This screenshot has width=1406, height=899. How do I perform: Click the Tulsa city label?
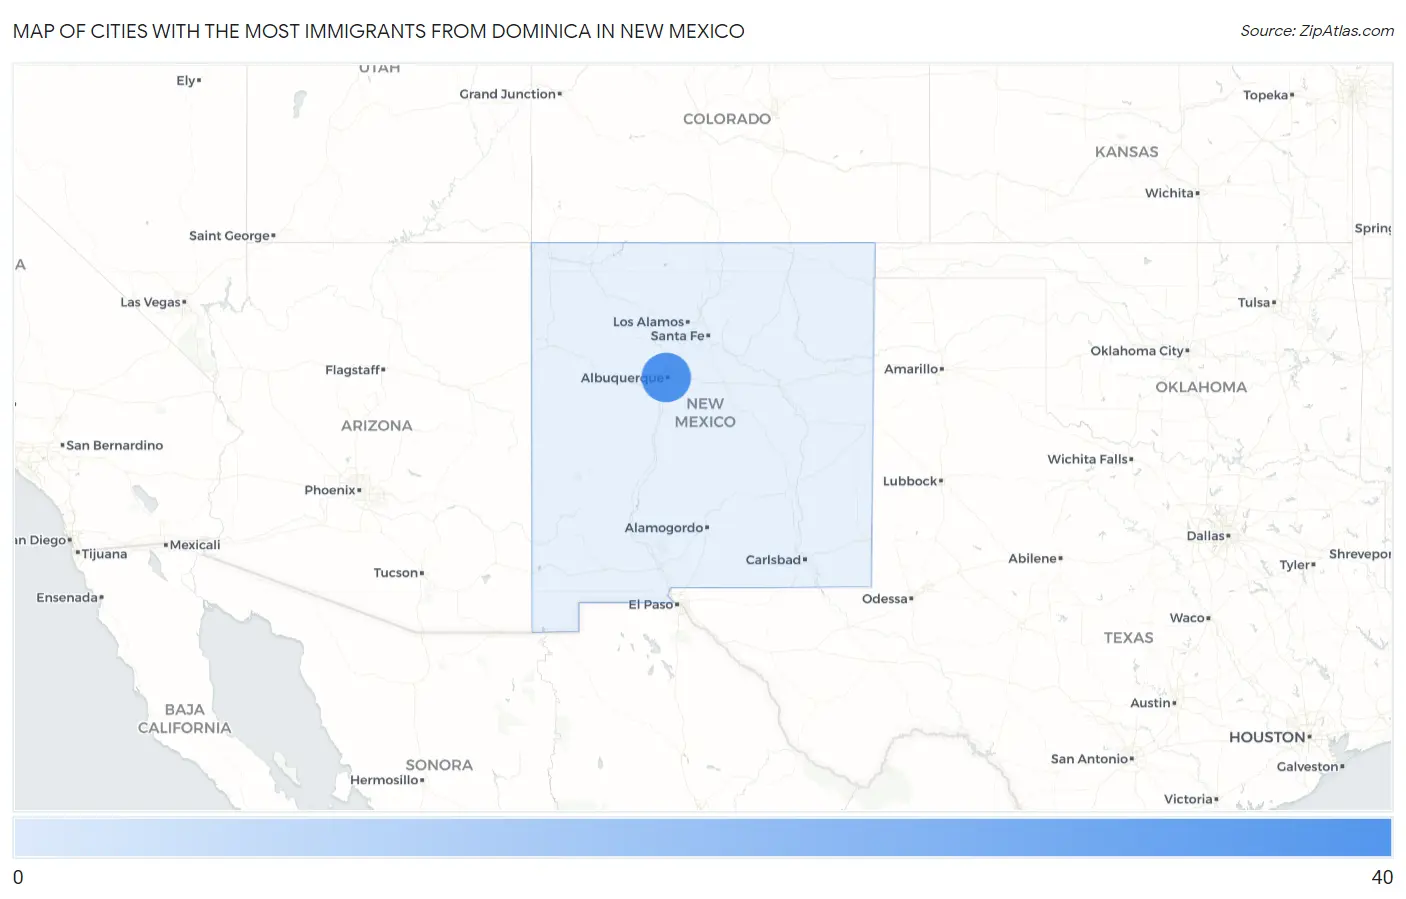1255,302
